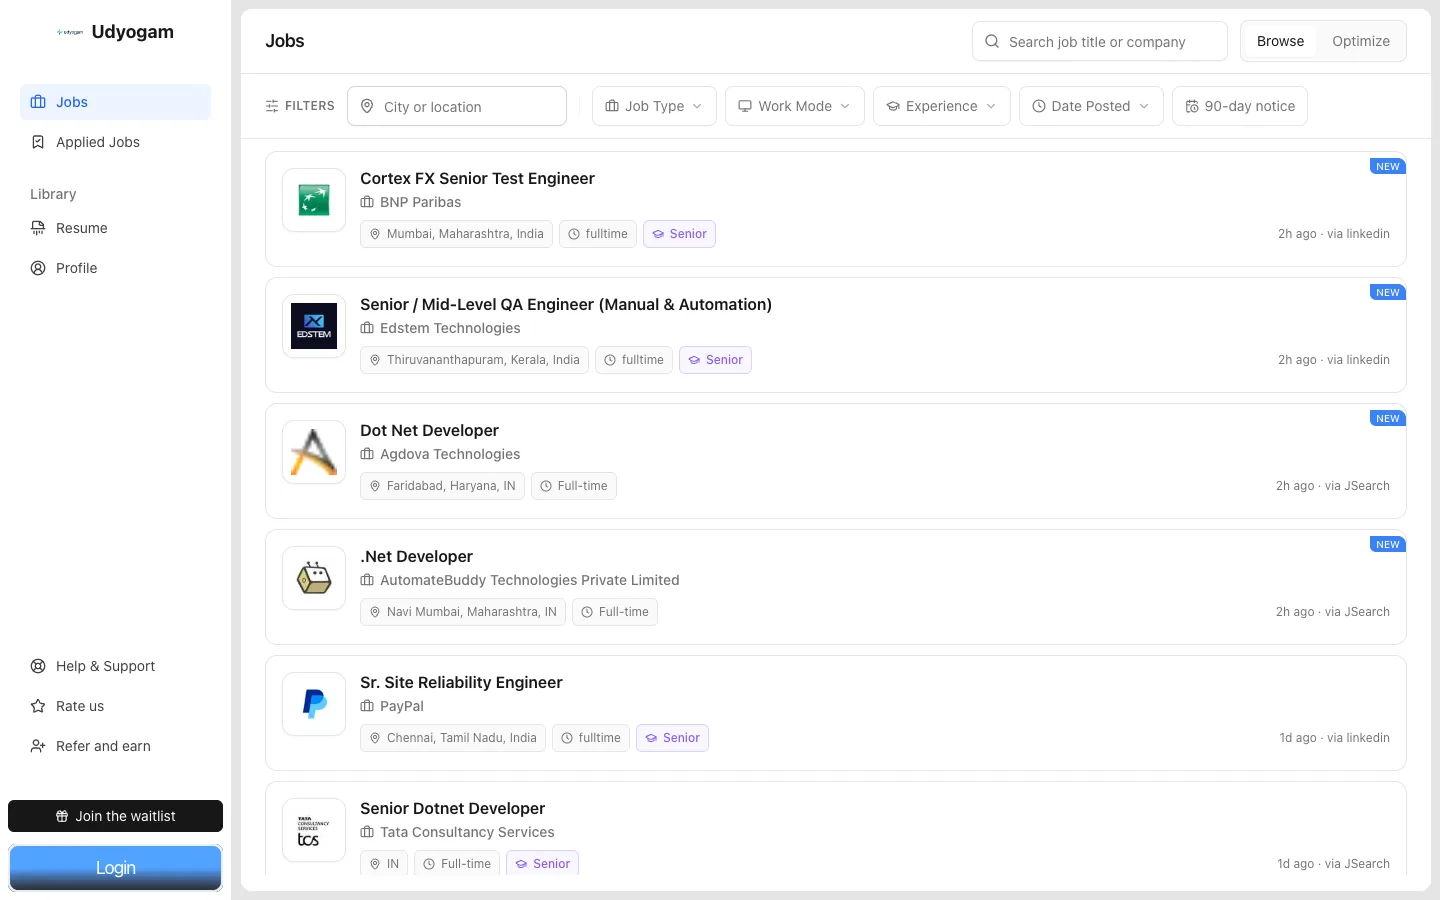Open Applied Jobs in the sidebar
The image size is (1440, 900).
coord(115,142)
